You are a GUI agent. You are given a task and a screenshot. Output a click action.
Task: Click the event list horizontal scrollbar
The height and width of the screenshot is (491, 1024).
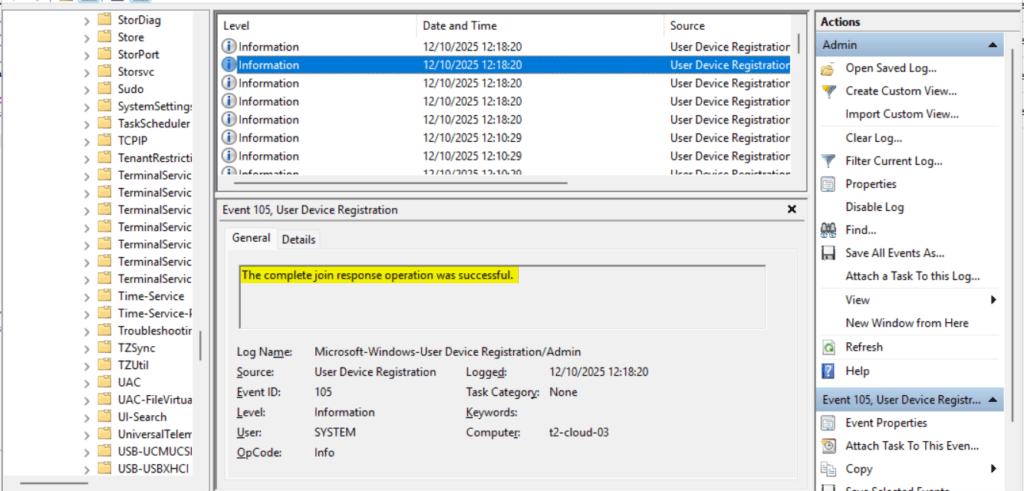point(400,184)
